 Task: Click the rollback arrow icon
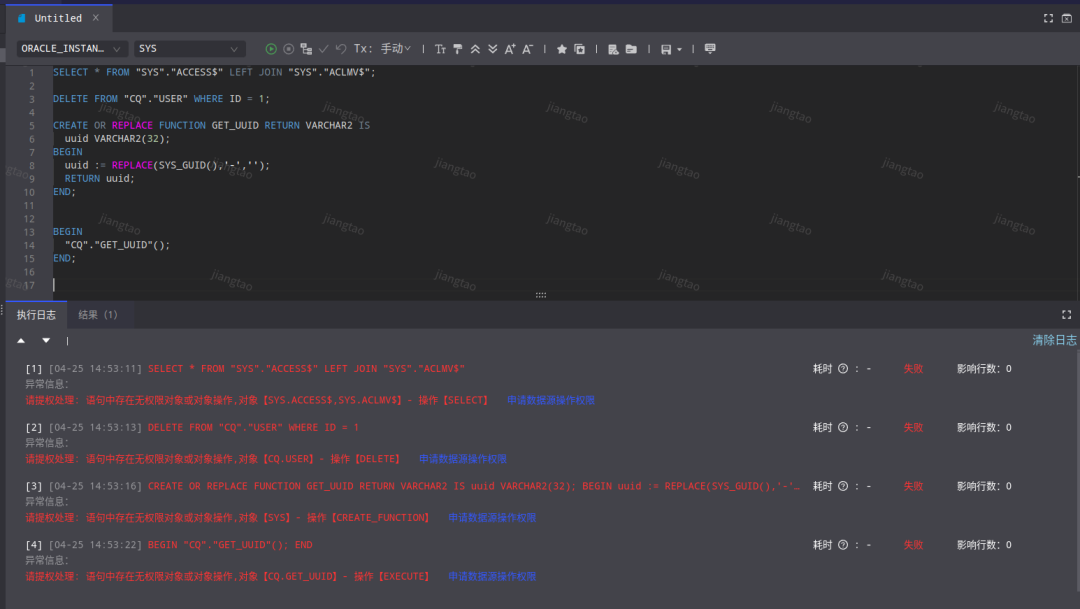(341, 49)
